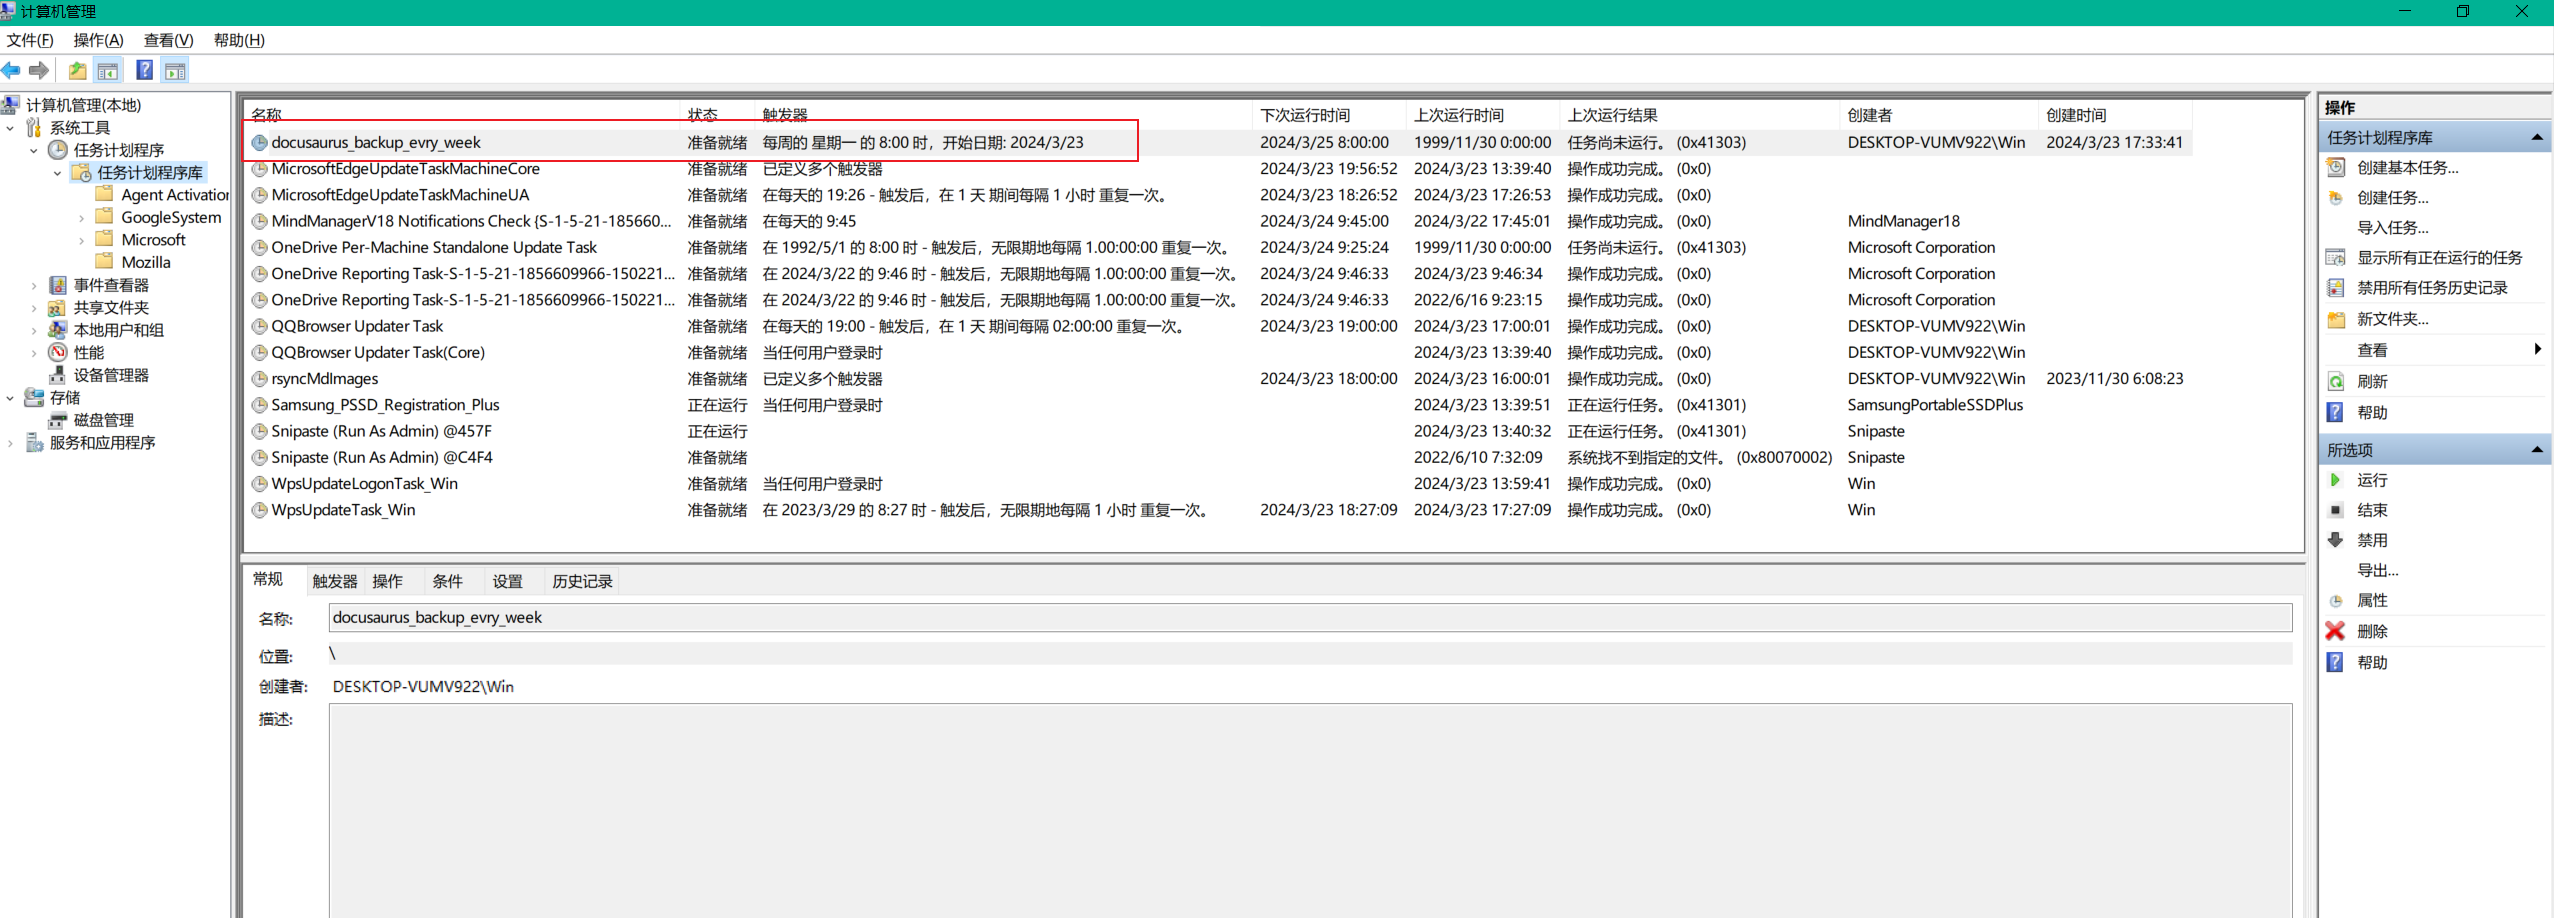The width and height of the screenshot is (2554, 918).
Task: Click the green Run icon (运行)
Action: (x=2336, y=480)
